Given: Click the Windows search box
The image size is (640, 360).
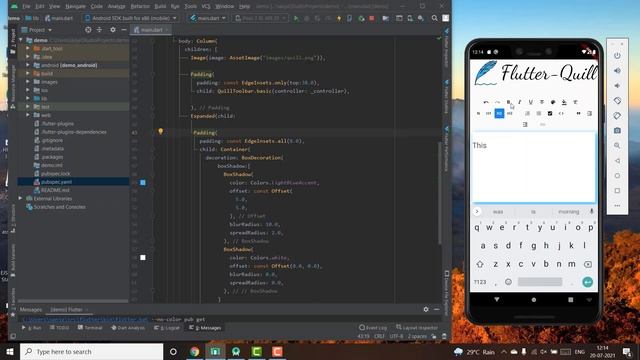Looking at the screenshot, I should [91, 351].
